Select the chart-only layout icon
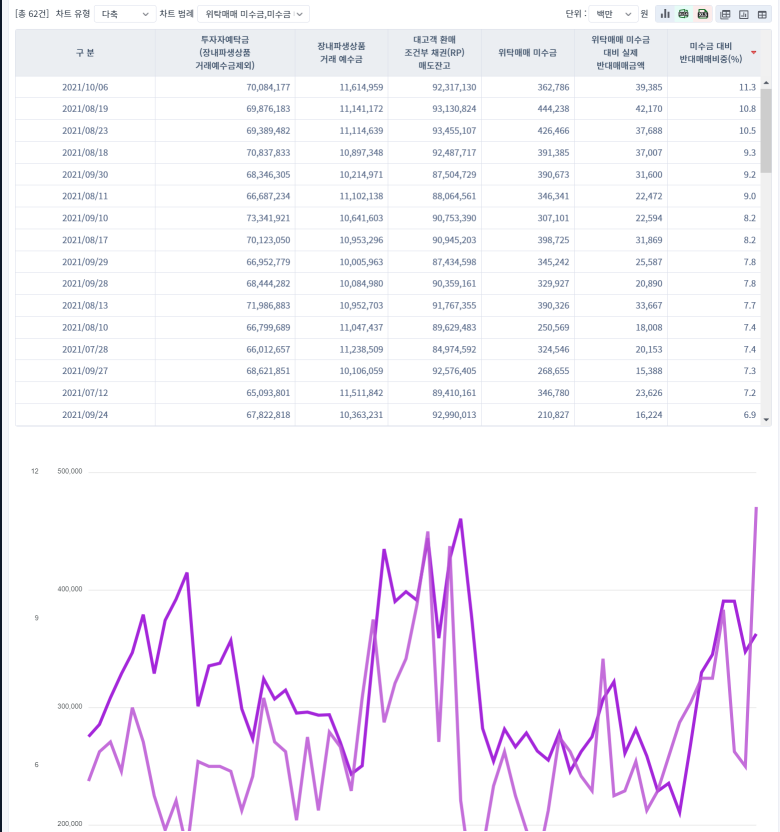Viewport: 780px width, 832px height. tap(743, 14)
